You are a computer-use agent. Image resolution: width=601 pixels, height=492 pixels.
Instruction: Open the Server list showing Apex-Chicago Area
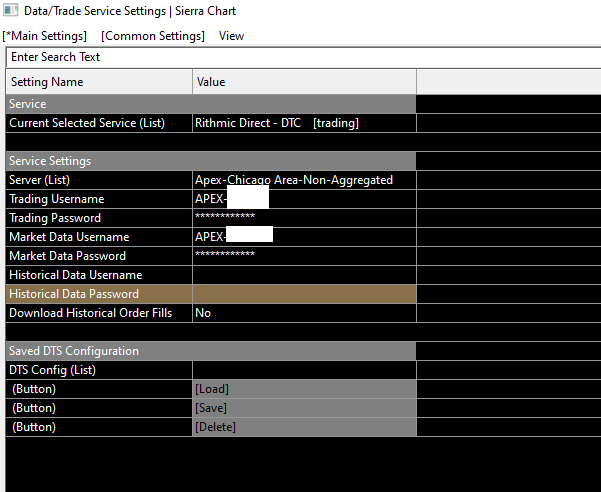coord(304,180)
